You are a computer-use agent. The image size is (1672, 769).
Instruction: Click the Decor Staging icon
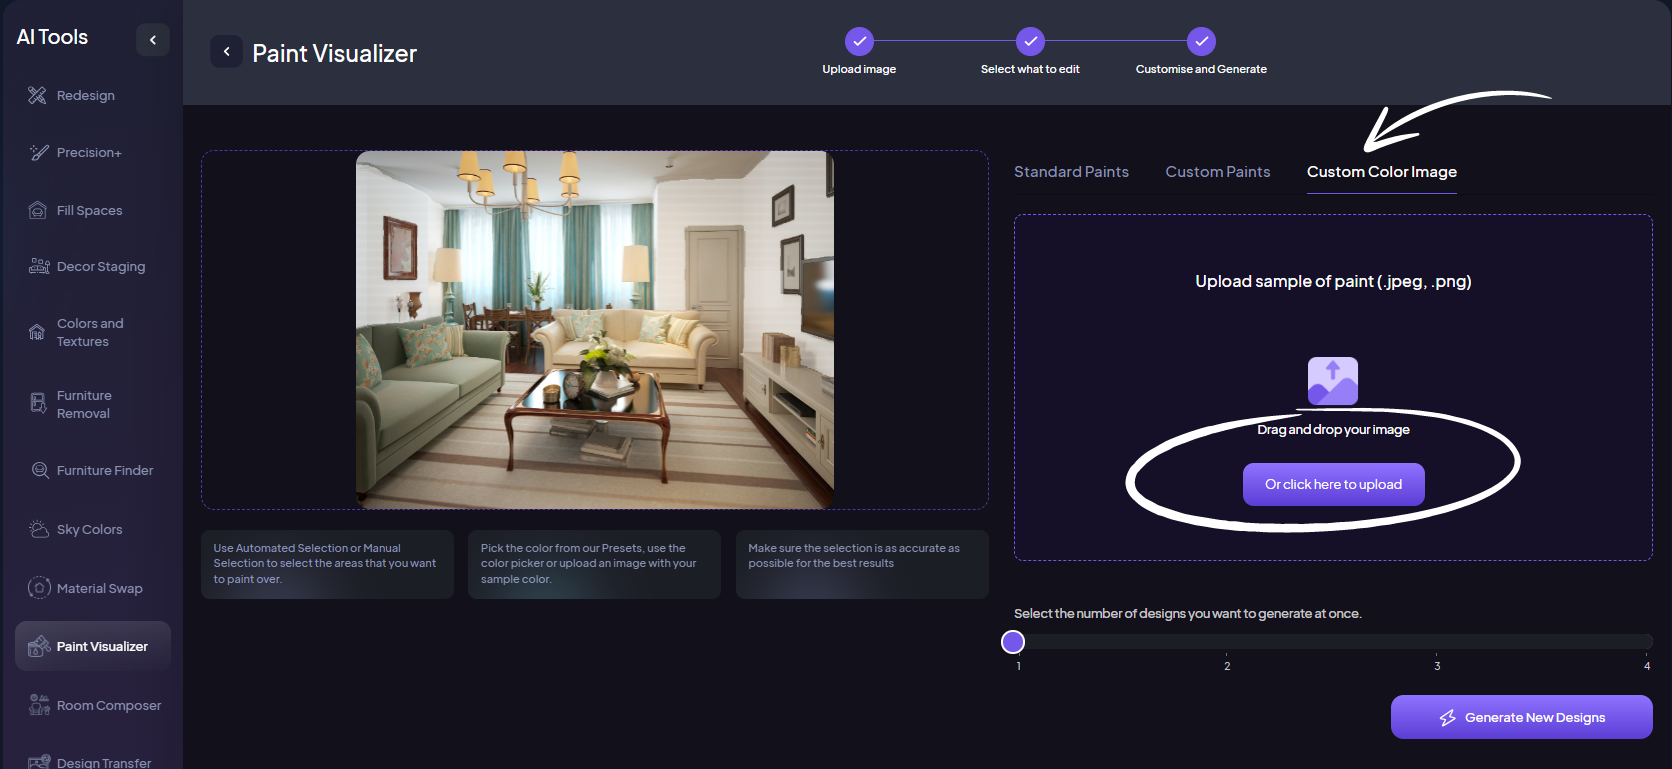pos(39,266)
